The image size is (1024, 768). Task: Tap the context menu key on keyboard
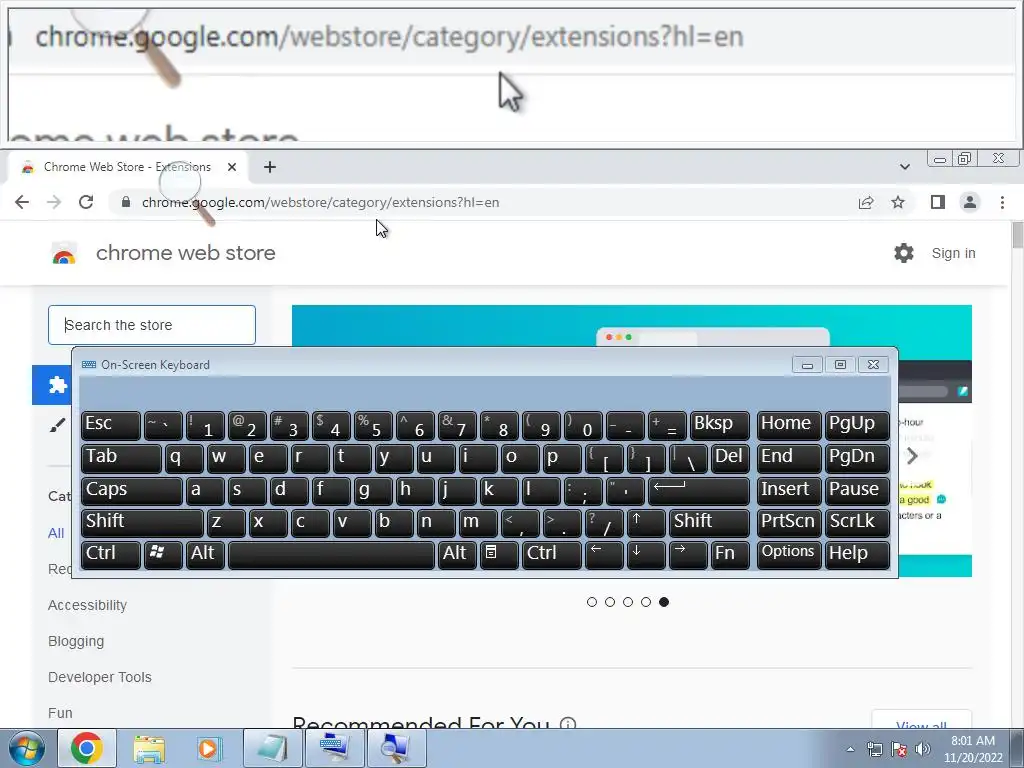coord(500,554)
